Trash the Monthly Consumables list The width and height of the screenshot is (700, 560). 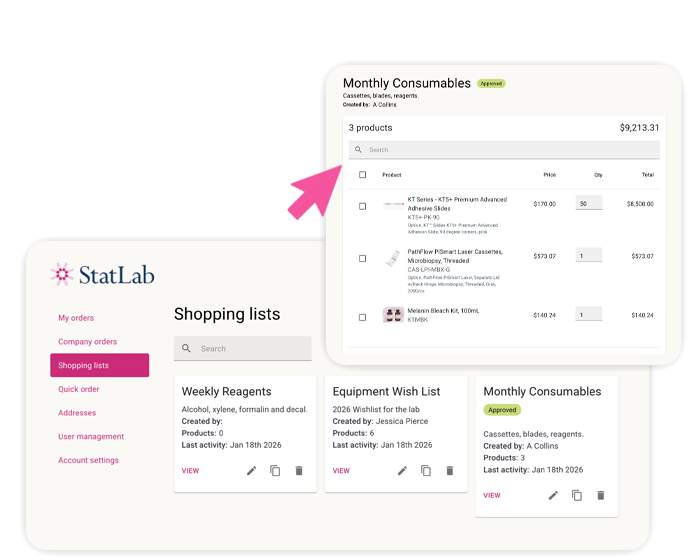[601, 495]
